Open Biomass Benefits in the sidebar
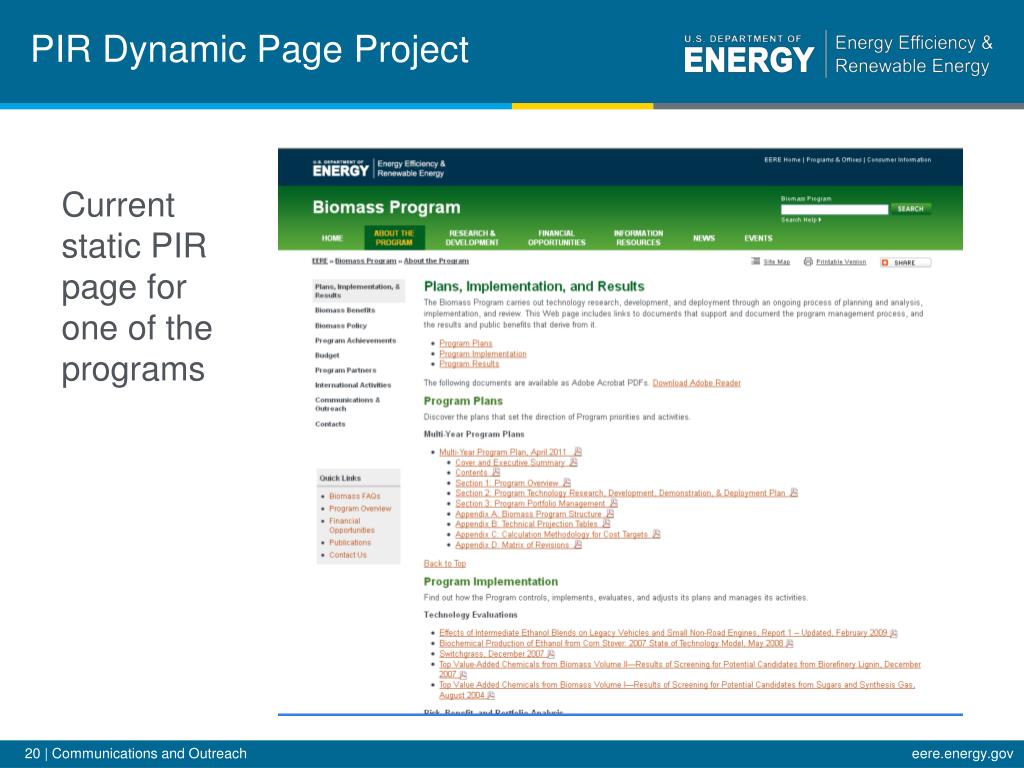This screenshot has width=1024, height=768. coord(345,310)
